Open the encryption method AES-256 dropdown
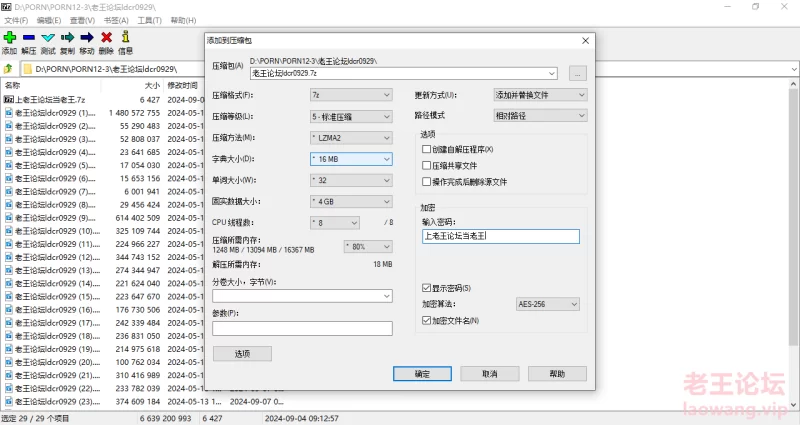This screenshot has height=425, width=800. click(x=547, y=304)
